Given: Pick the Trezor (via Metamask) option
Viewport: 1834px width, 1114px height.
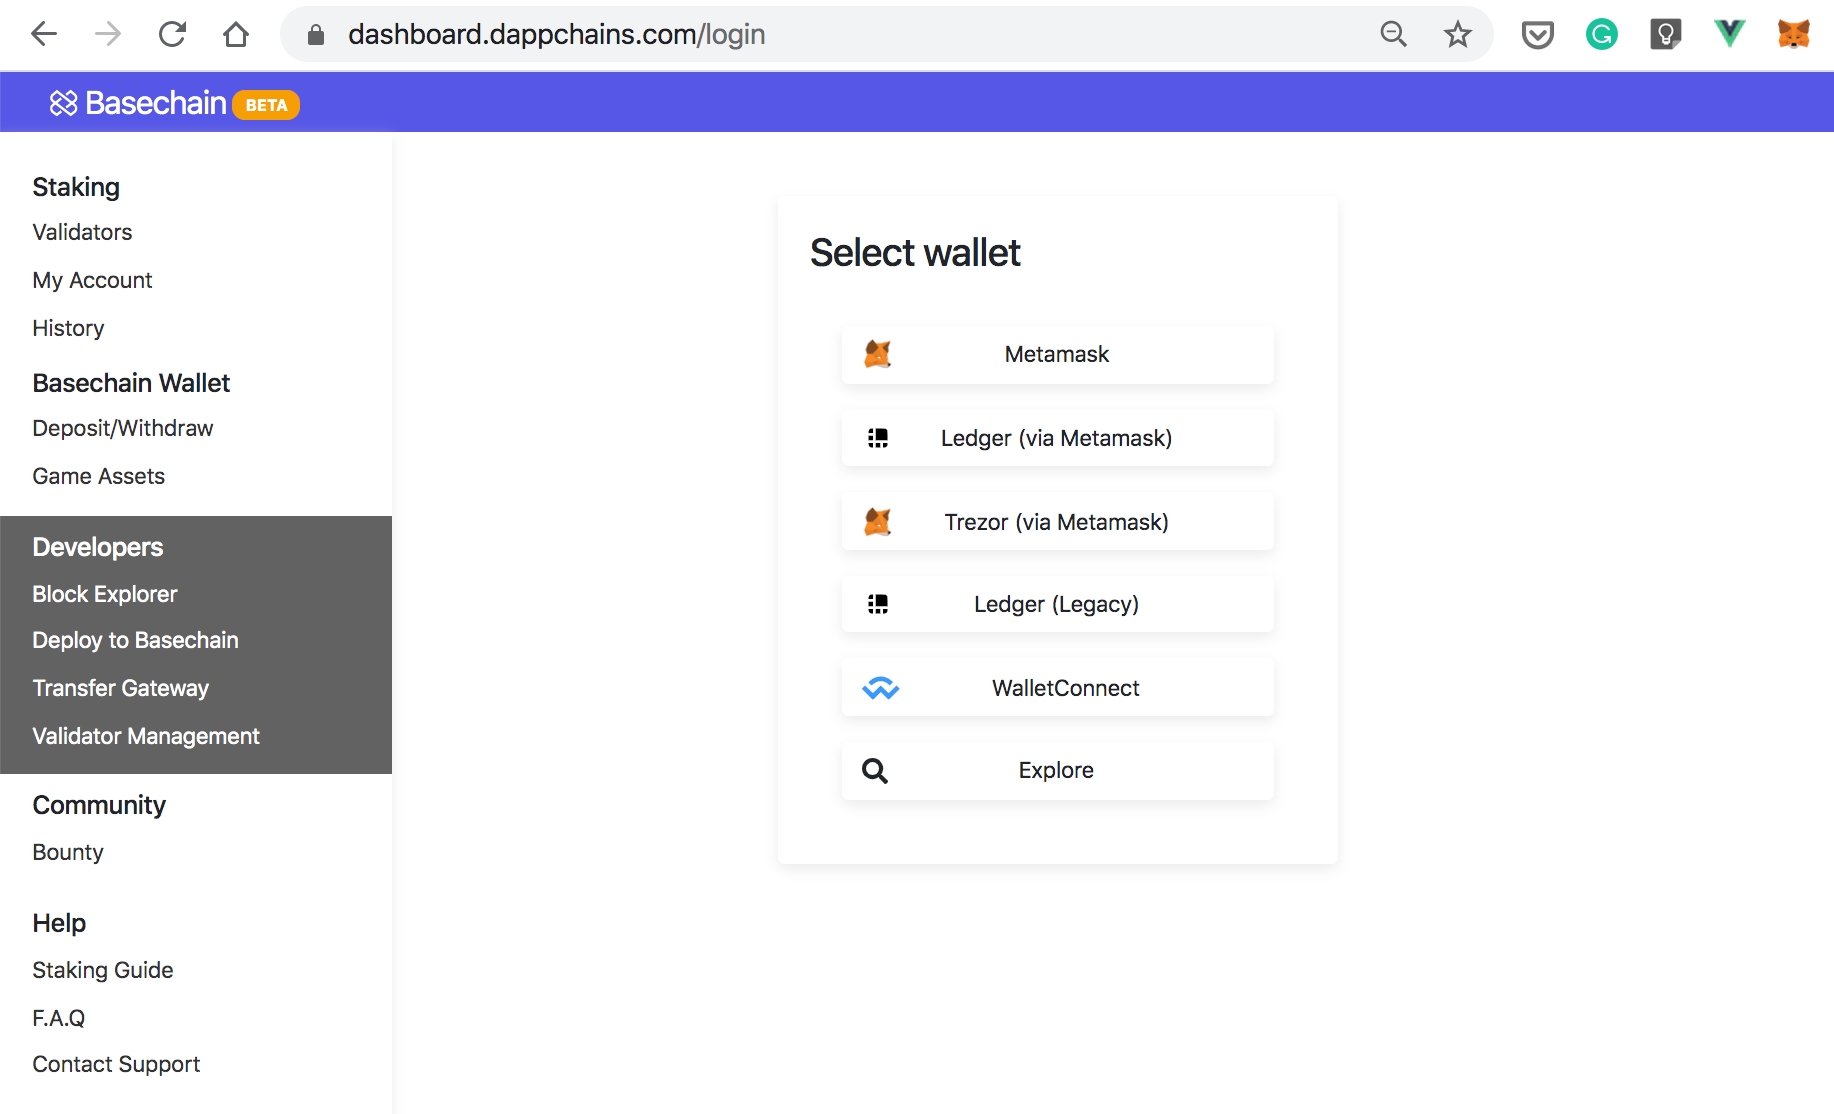Looking at the screenshot, I should click(x=1057, y=522).
